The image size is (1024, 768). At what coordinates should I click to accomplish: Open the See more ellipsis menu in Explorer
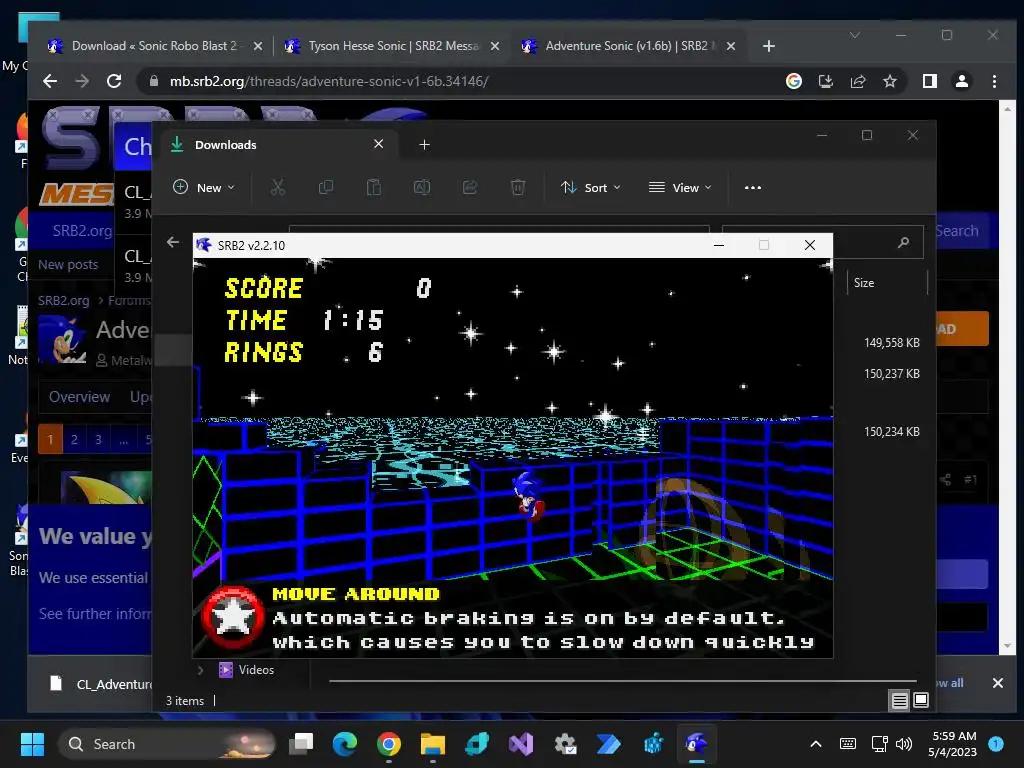753,187
